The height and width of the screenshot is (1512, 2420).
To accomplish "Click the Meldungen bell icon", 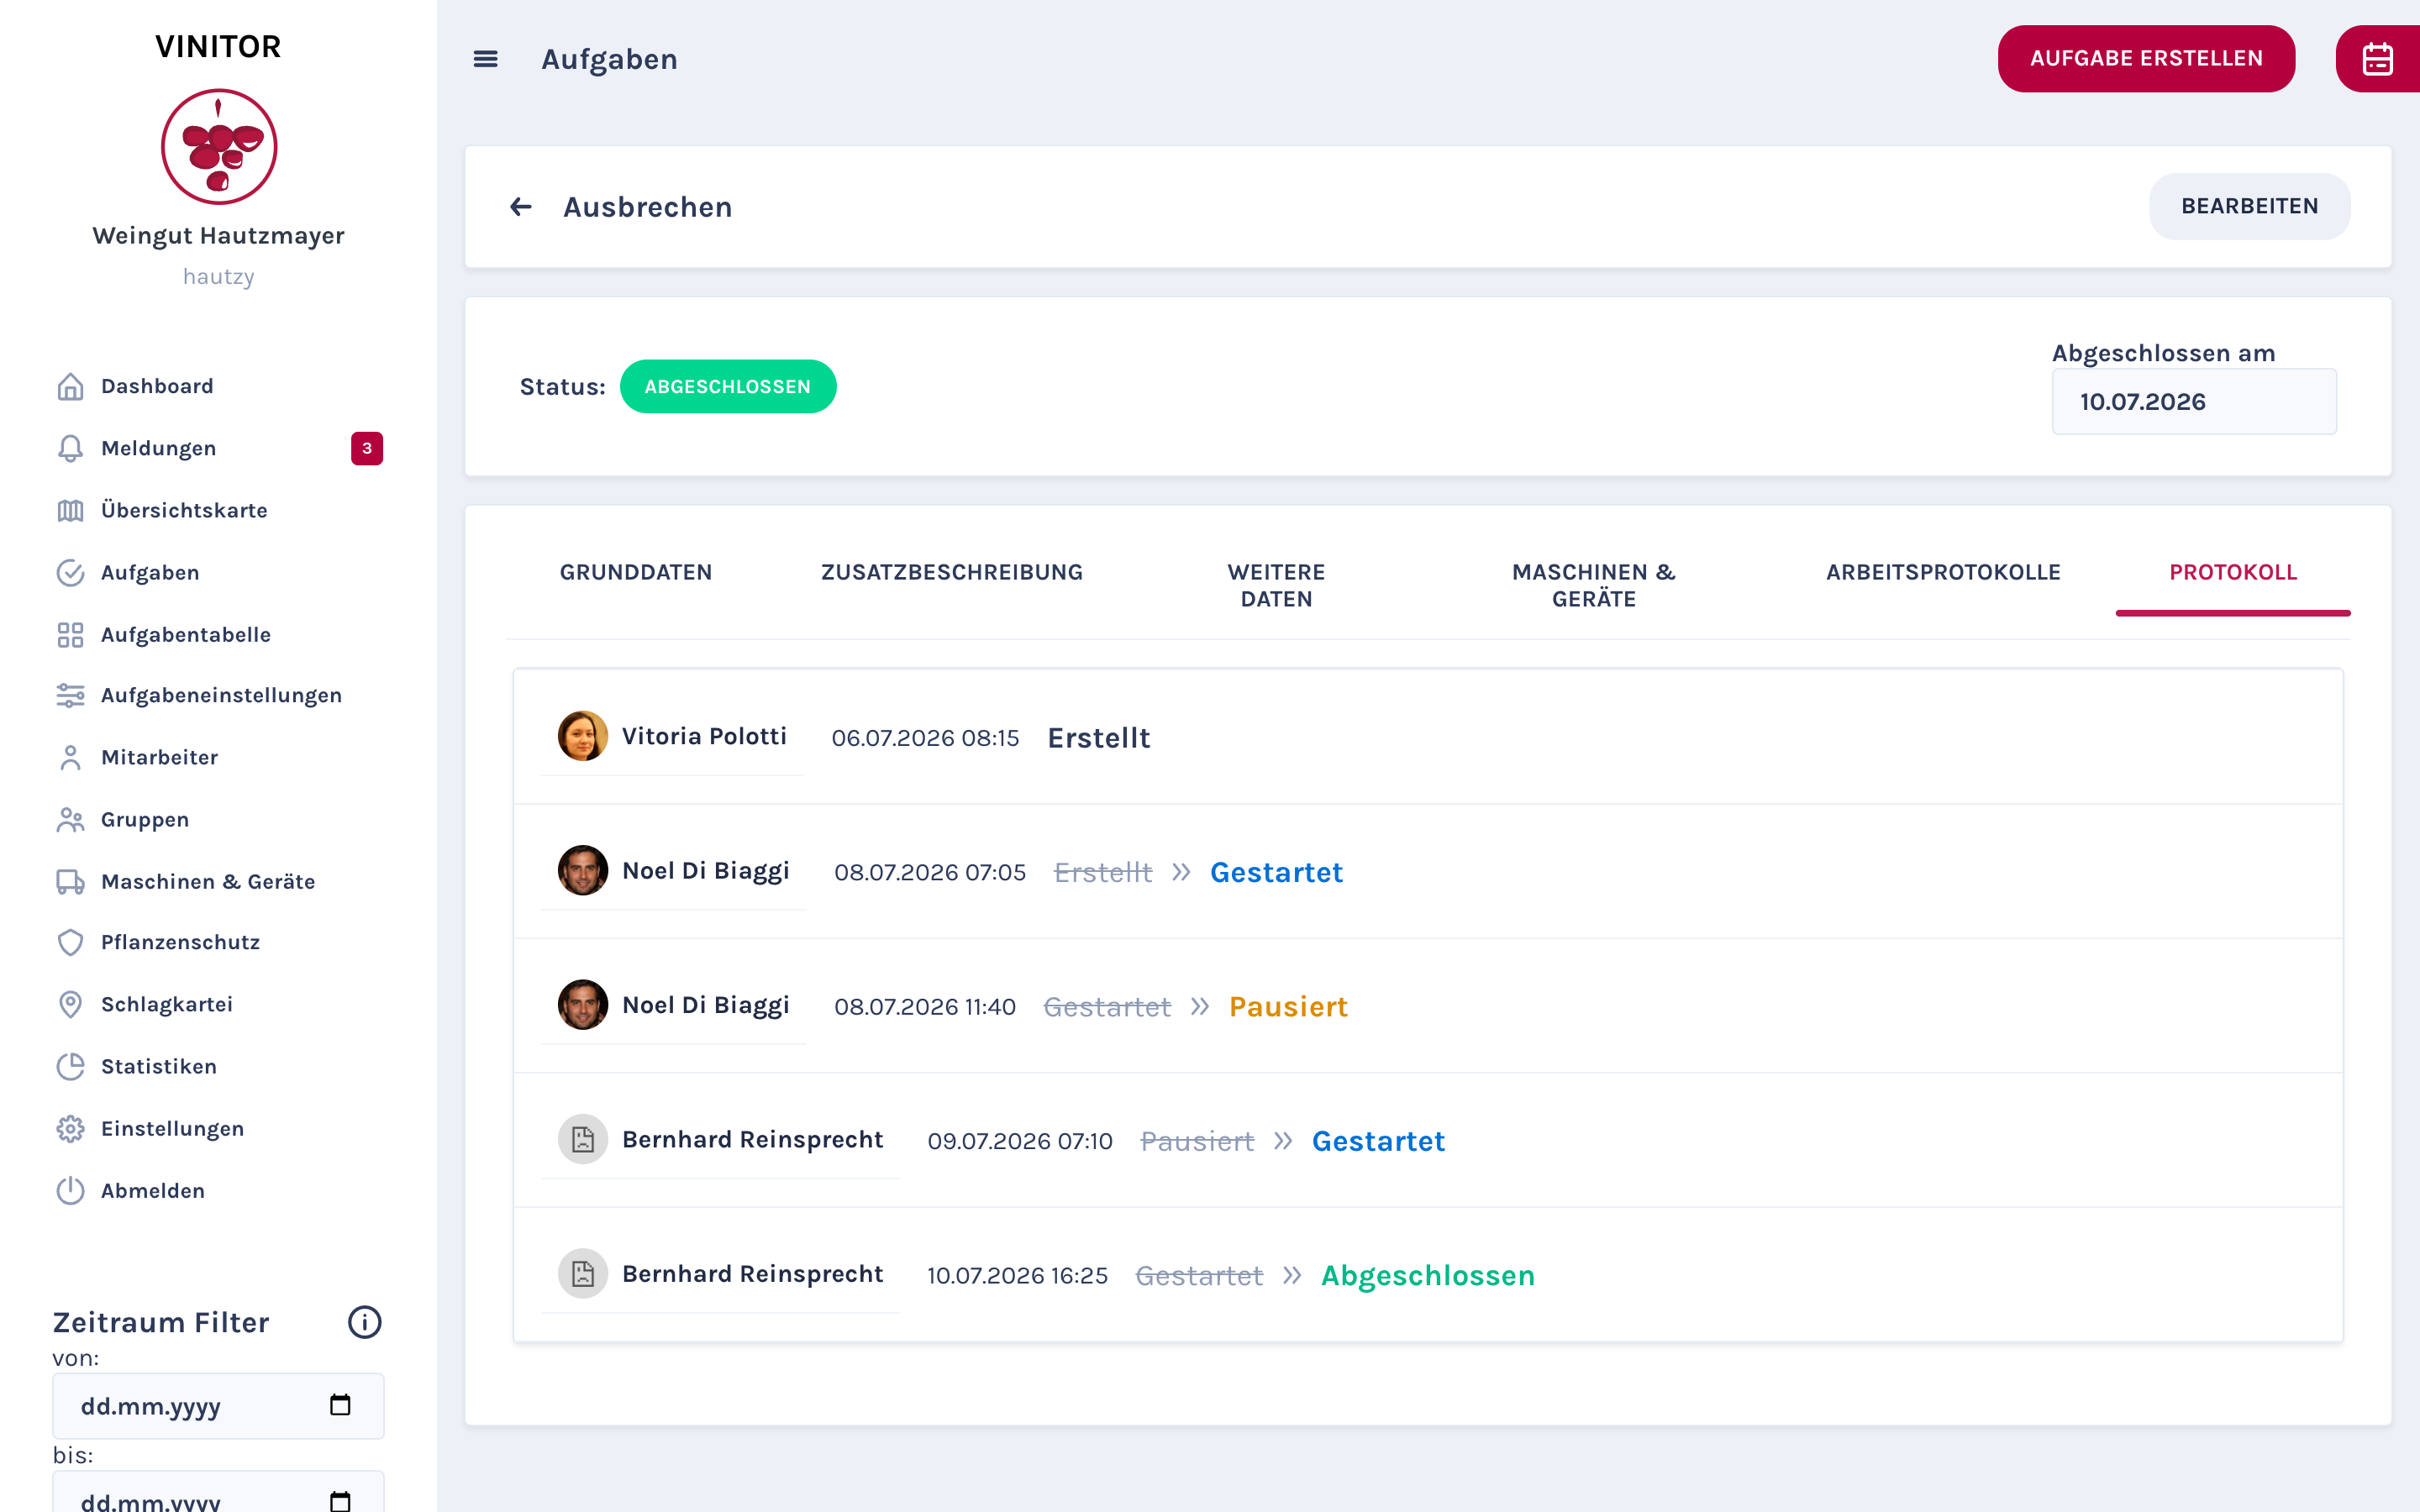I will point(70,448).
